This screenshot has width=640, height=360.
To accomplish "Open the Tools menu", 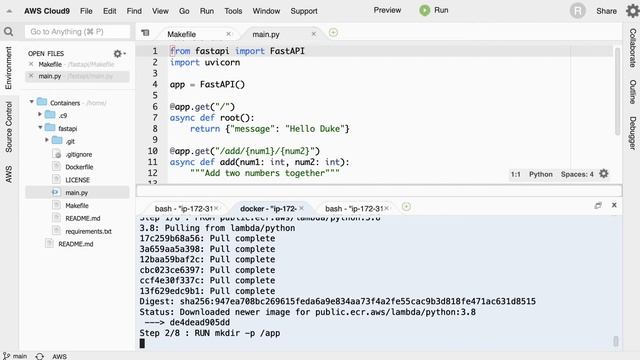I will pyautogui.click(x=233, y=11).
